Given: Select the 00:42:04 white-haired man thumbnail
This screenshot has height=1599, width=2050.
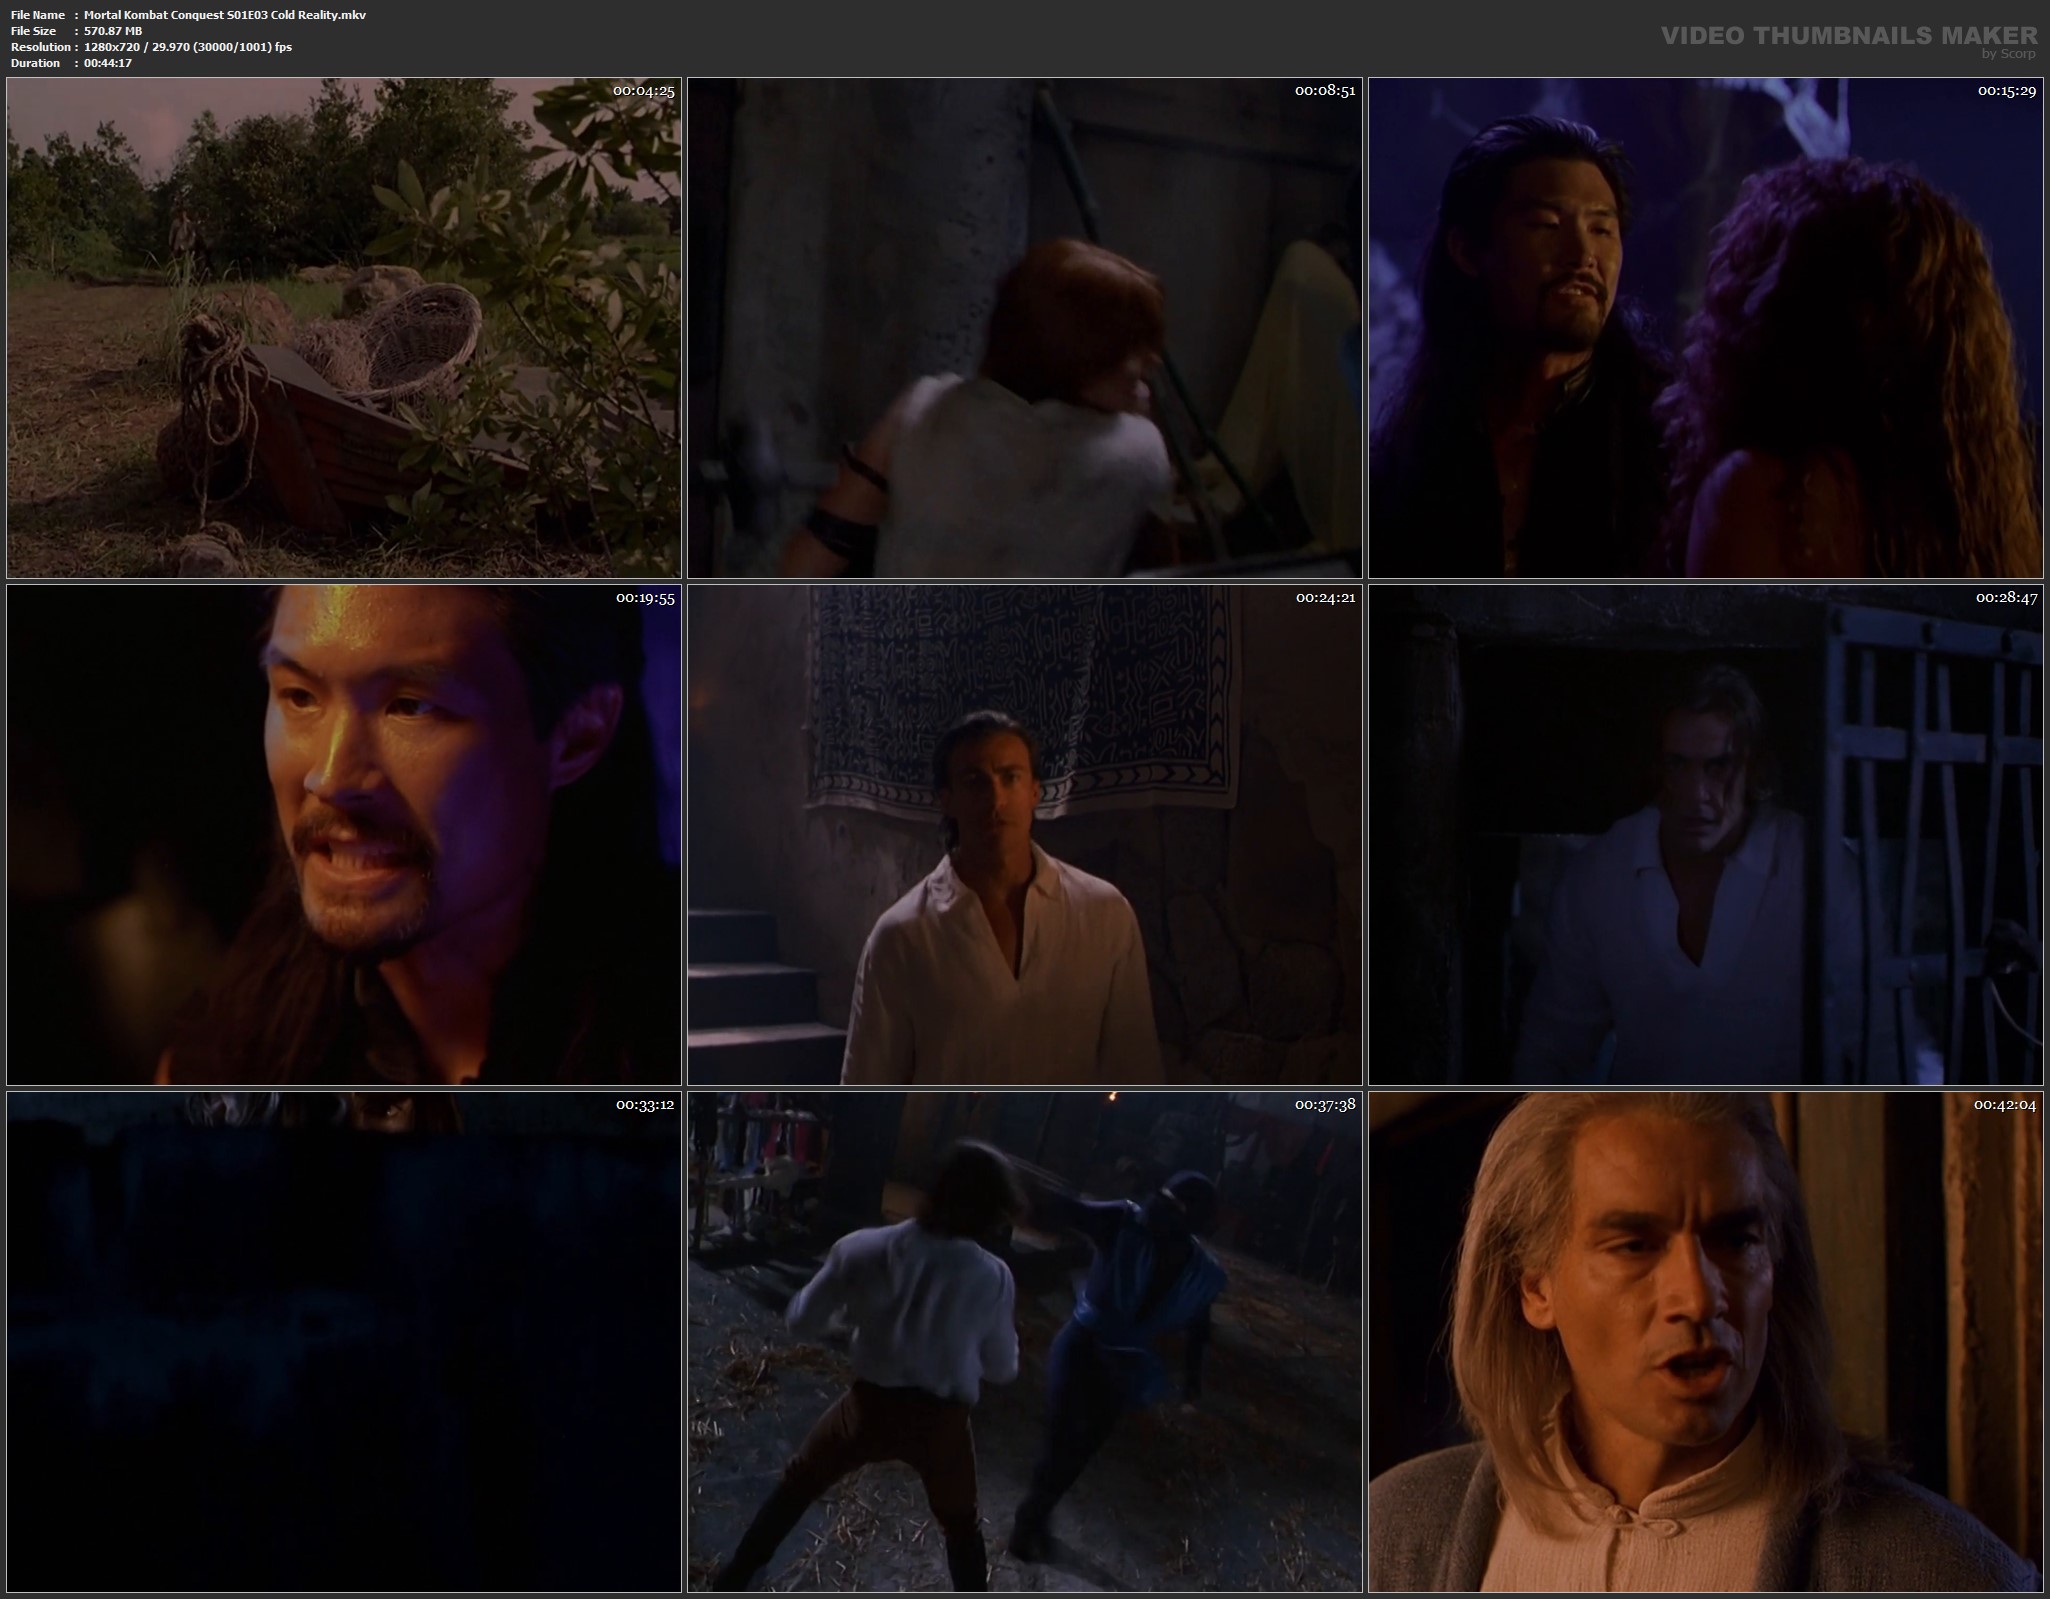Looking at the screenshot, I should (x=1705, y=1342).
